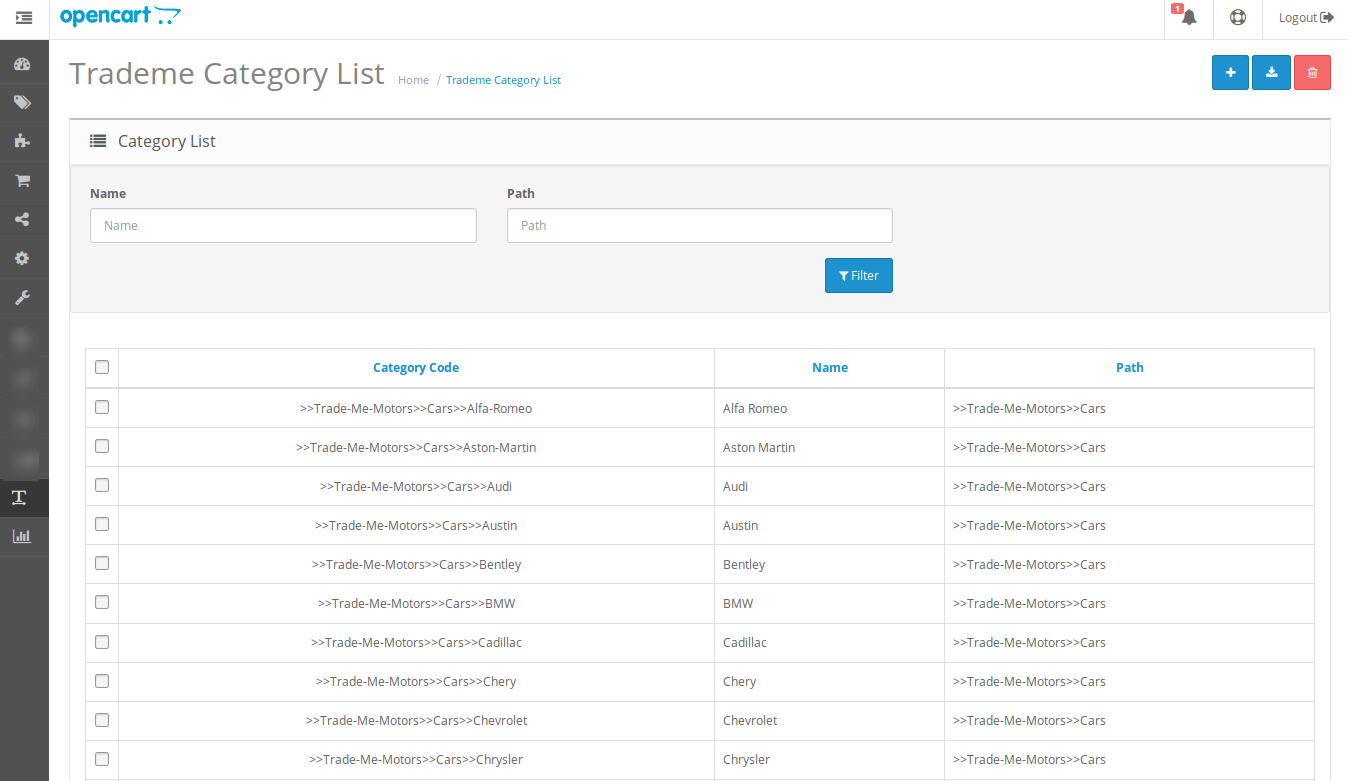Click category code '>>Trade-Me-Motors>>Cars>>Aston-Martin'
Image resolution: width=1348 pixels, height=781 pixels.
click(x=416, y=447)
